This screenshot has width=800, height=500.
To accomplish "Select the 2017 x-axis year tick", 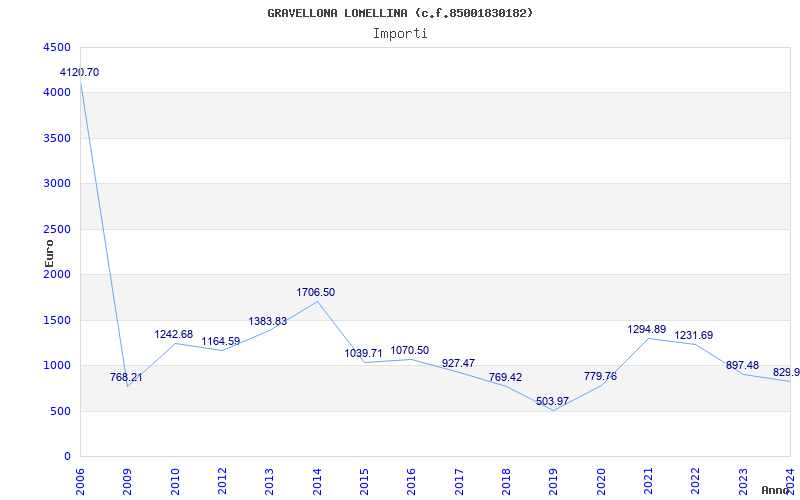I will pos(459,481).
